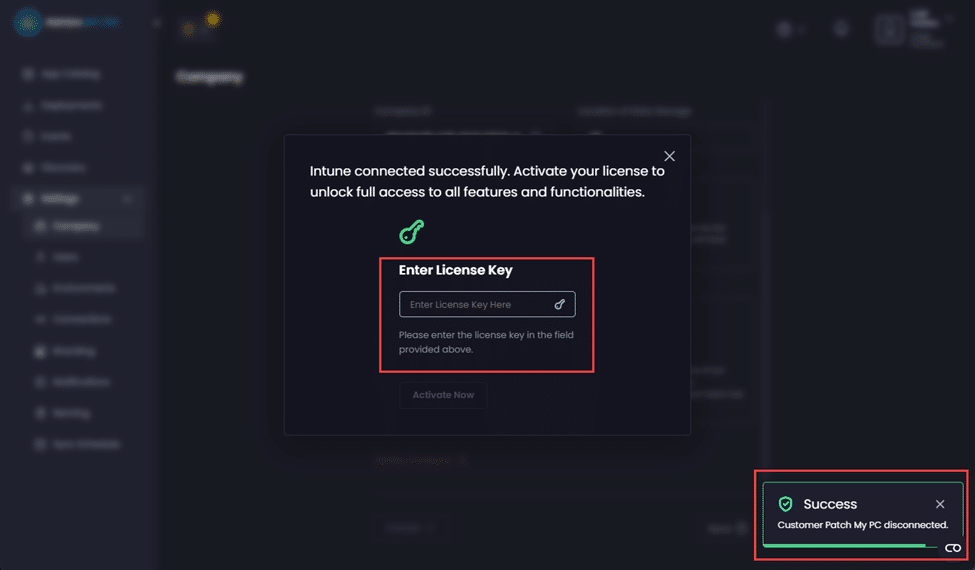
Task: Dismiss the Success toast with its X
Action: [x=940, y=504]
